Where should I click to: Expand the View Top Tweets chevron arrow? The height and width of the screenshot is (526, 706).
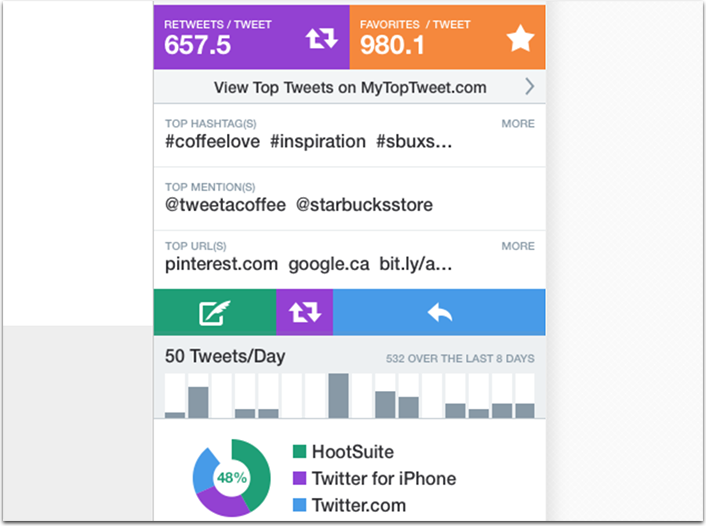(530, 87)
